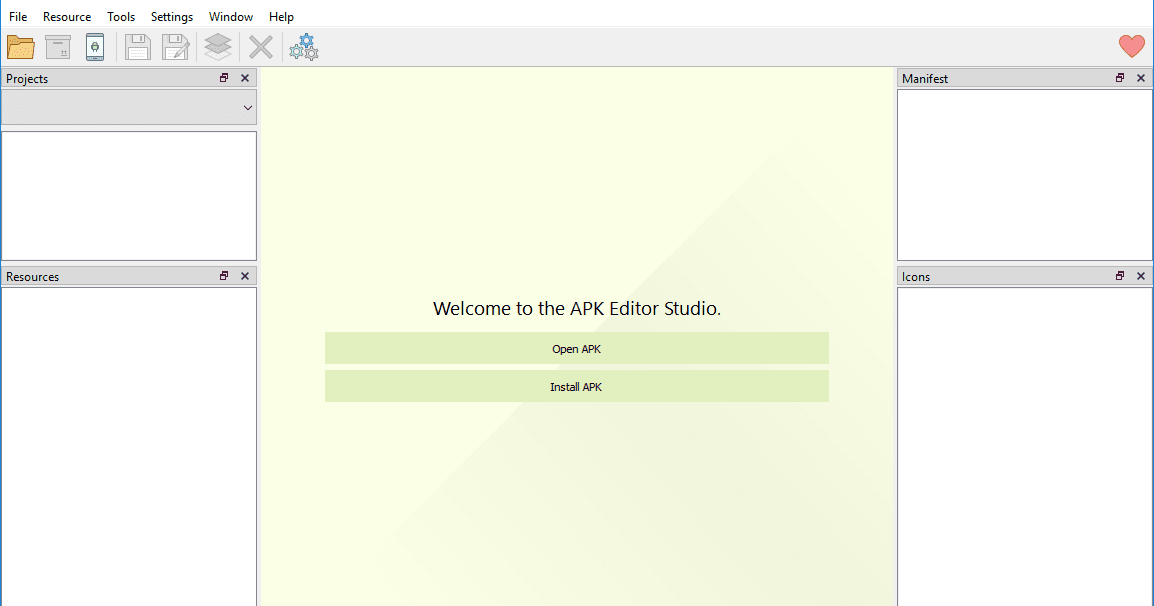Open Settings via the gears toolbar icon

coord(303,46)
